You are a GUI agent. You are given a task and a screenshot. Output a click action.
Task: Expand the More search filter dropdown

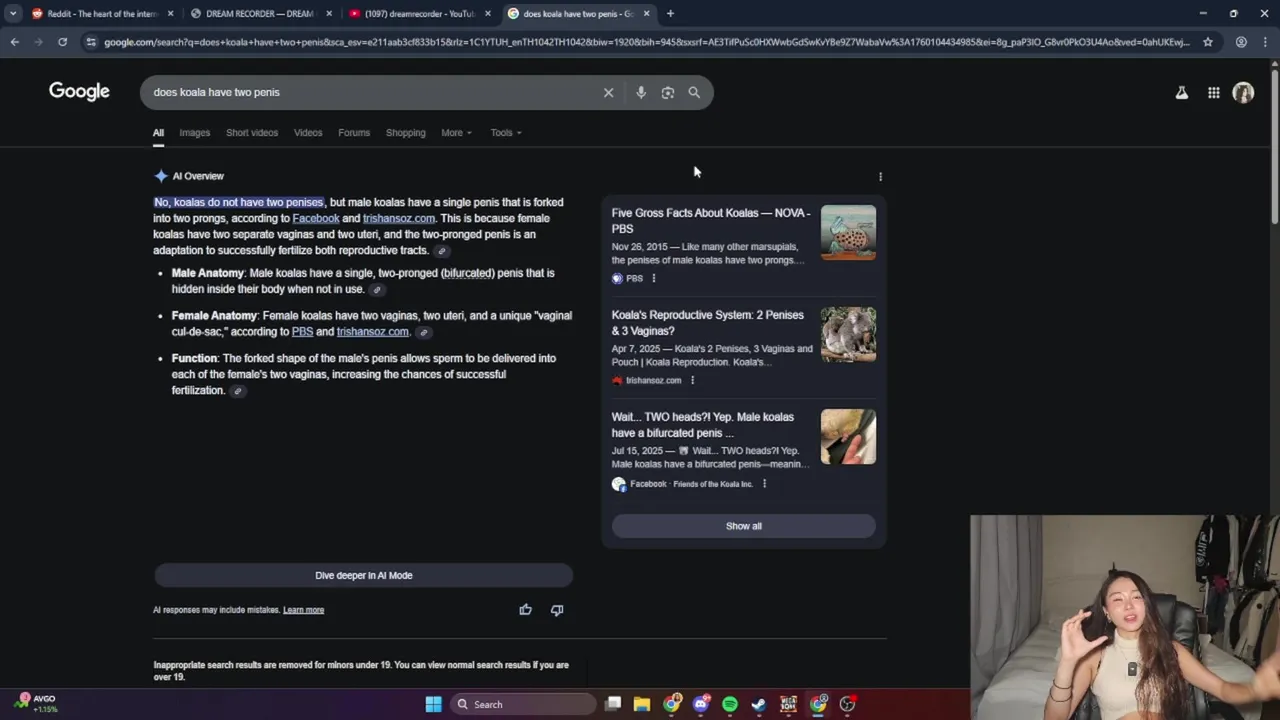456,133
